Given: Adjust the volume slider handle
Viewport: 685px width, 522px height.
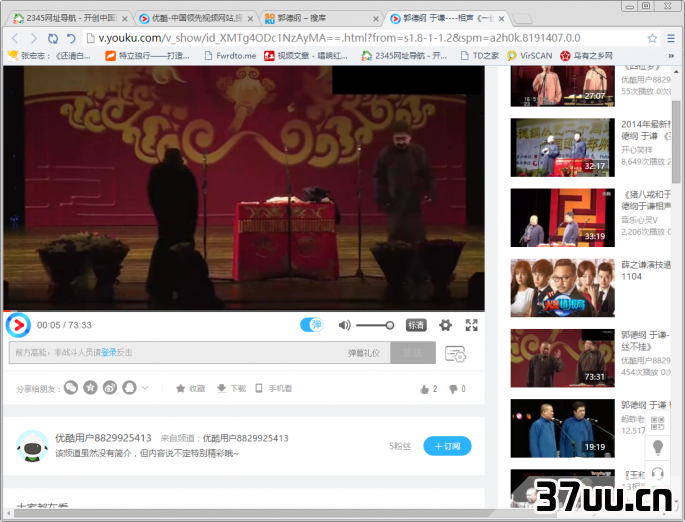Looking at the screenshot, I should 390,325.
